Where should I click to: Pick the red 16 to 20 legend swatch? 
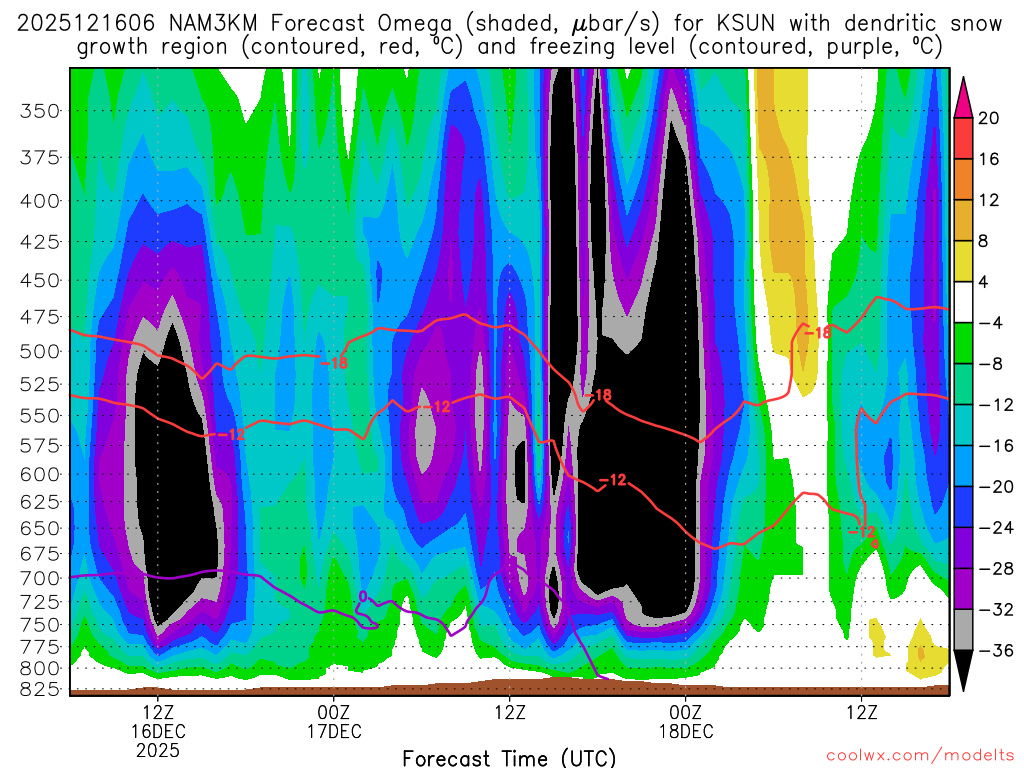963,138
